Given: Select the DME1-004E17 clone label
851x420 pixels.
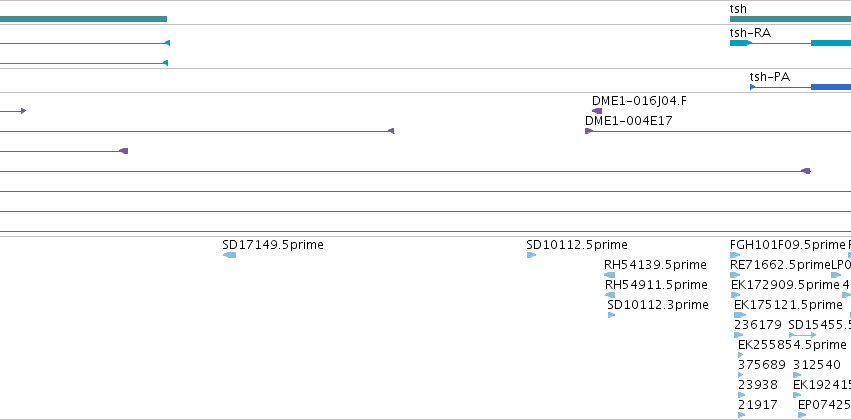Looking at the screenshot, I should click(x=628, y=121).
